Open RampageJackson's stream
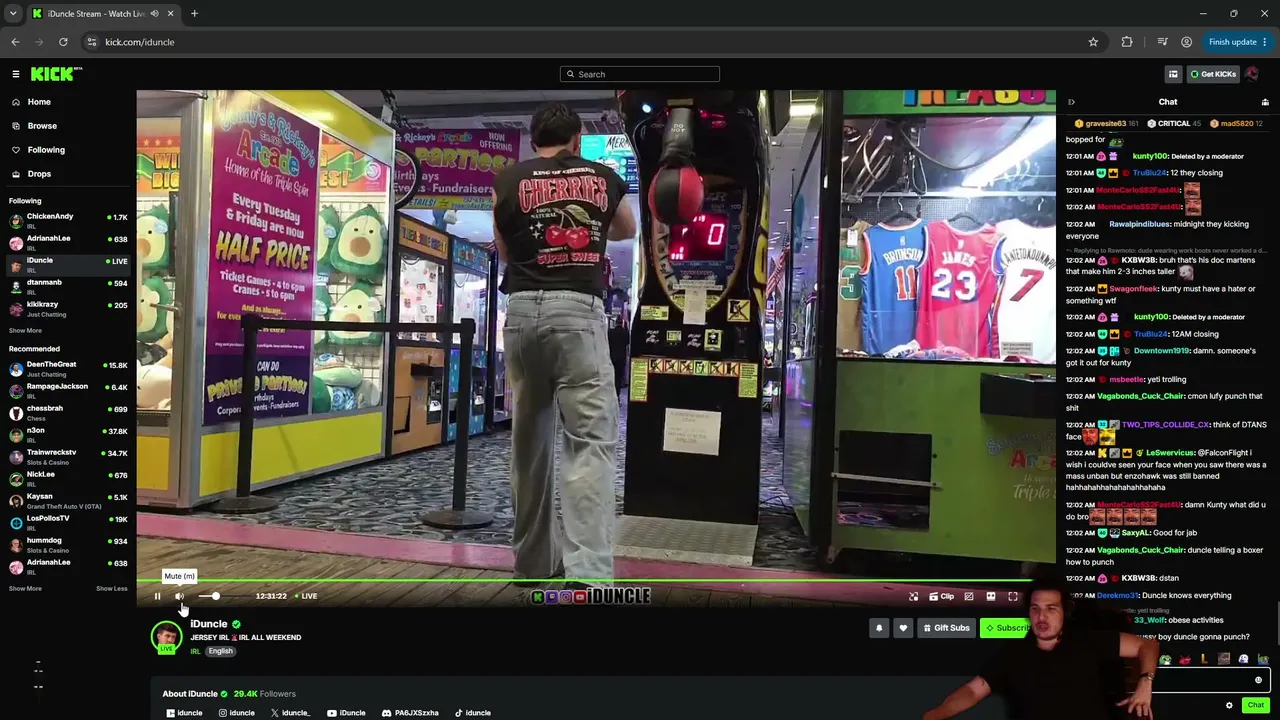Viewport: 1280px width, 720px height. [68, 390]
